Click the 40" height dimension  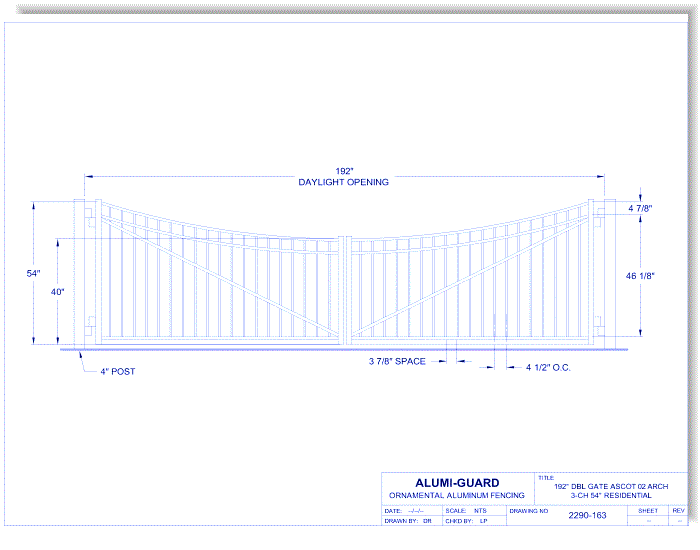tap(57, 292)
